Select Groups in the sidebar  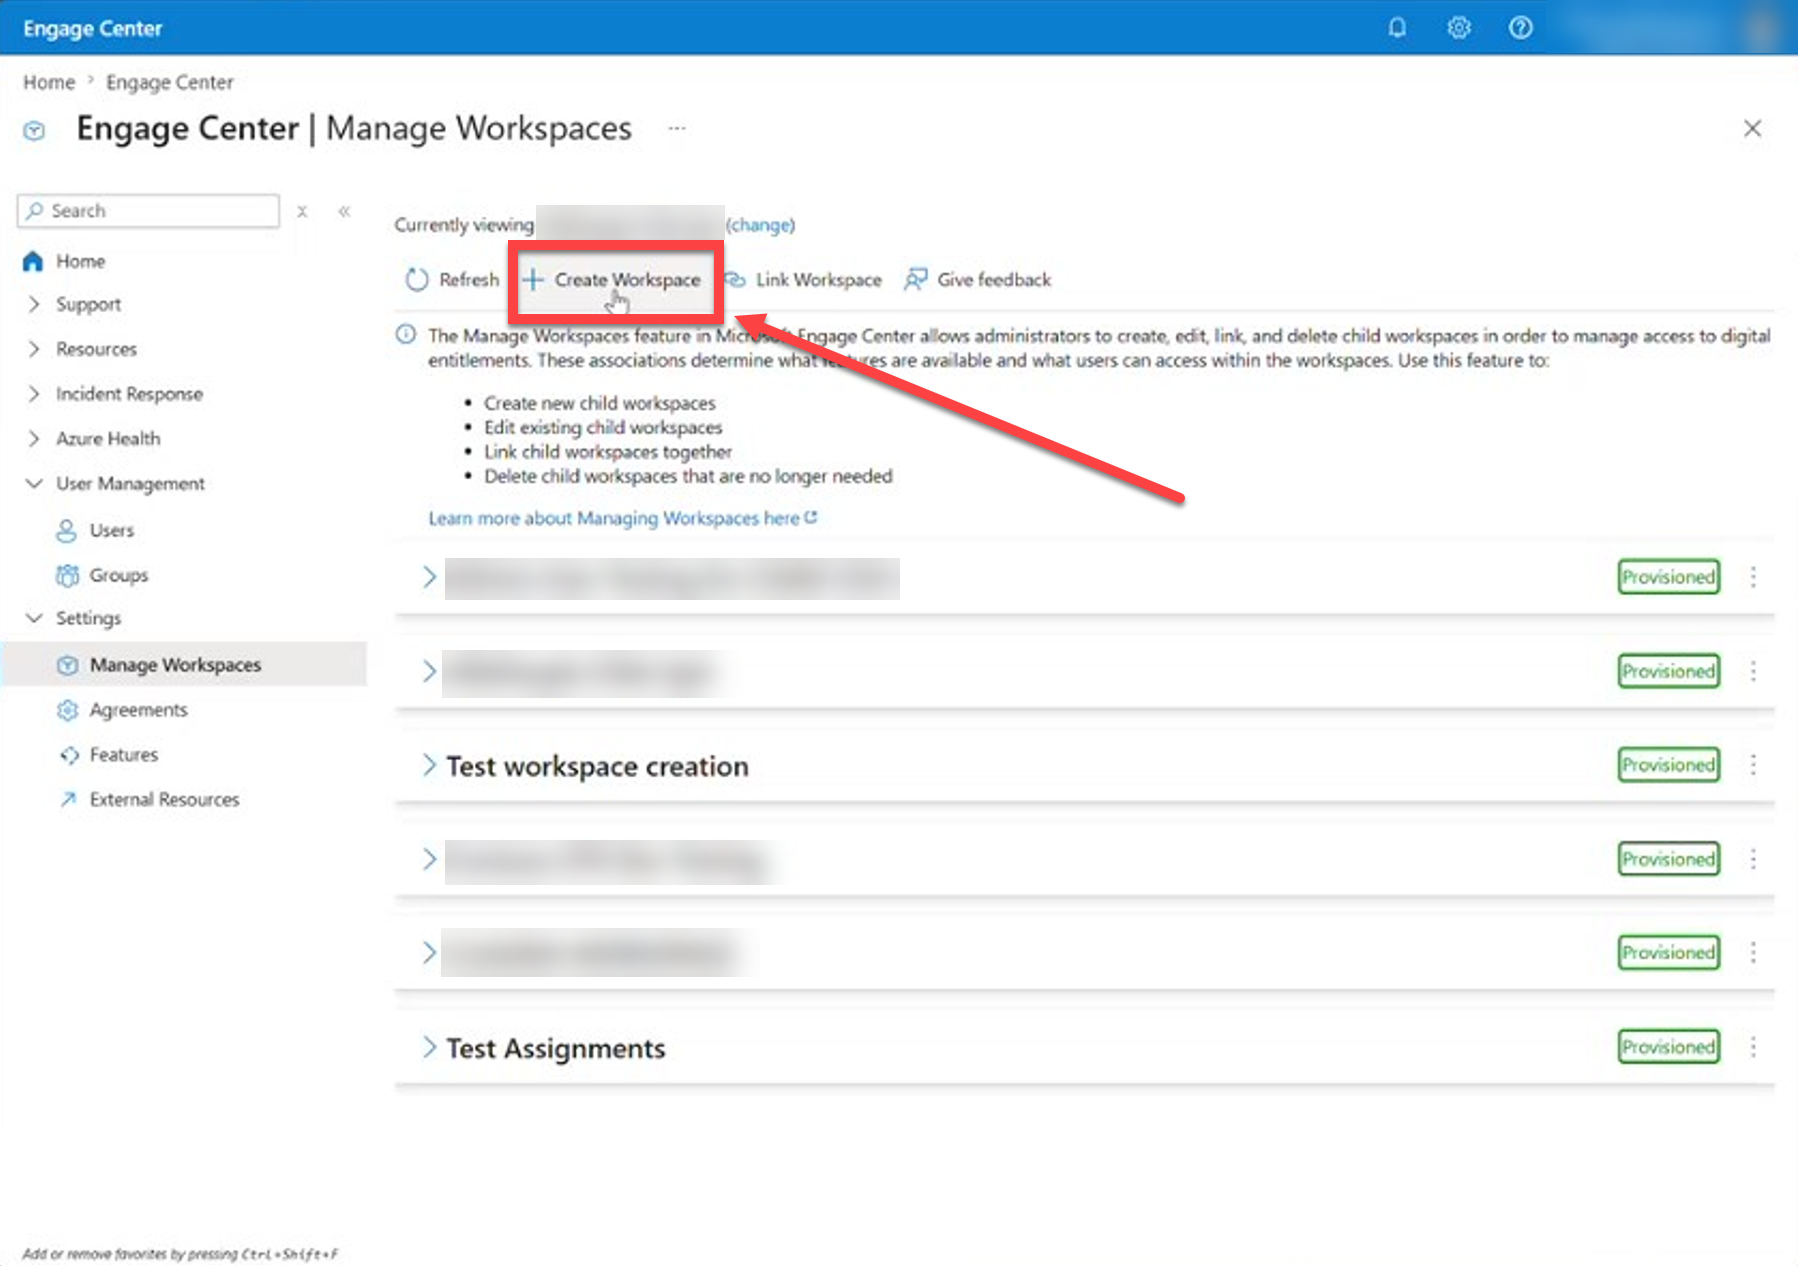tap(119, 575)
